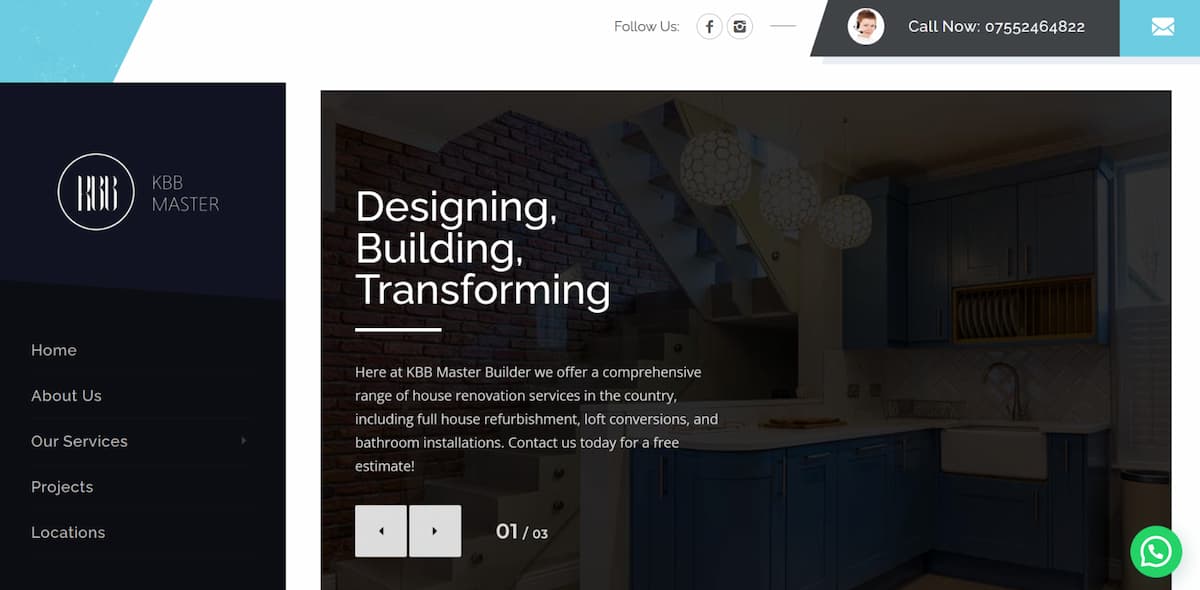The image size is (1200, 590).
Task: Select Our Services in the sidebar
Action: coord(79,441)
